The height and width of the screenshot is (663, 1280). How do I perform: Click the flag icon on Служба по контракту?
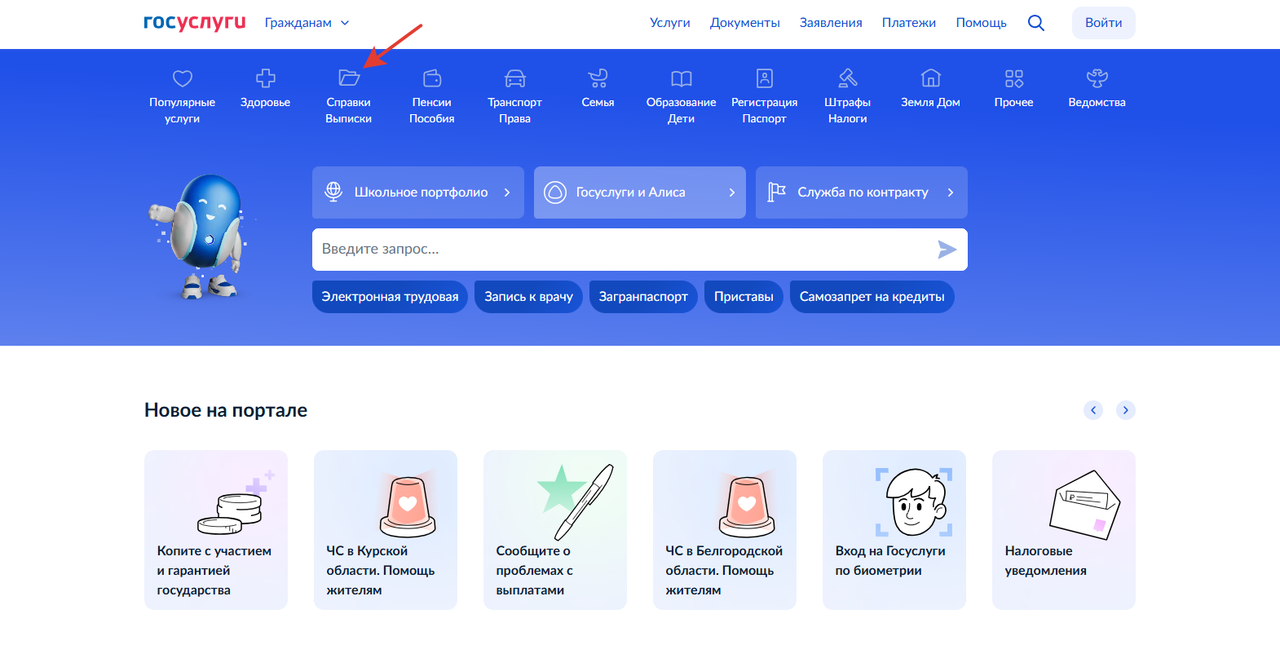click(x=776, y=192)
